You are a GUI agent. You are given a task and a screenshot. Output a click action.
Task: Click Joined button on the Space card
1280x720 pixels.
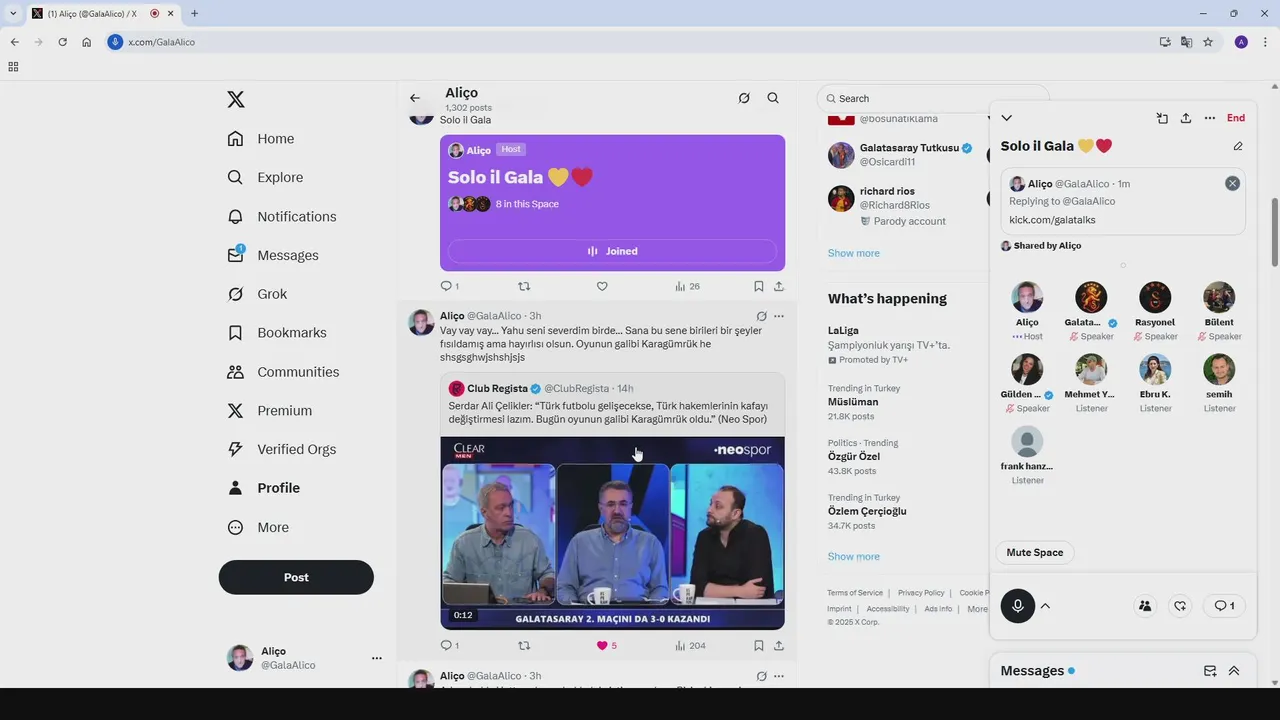point(612,251)
